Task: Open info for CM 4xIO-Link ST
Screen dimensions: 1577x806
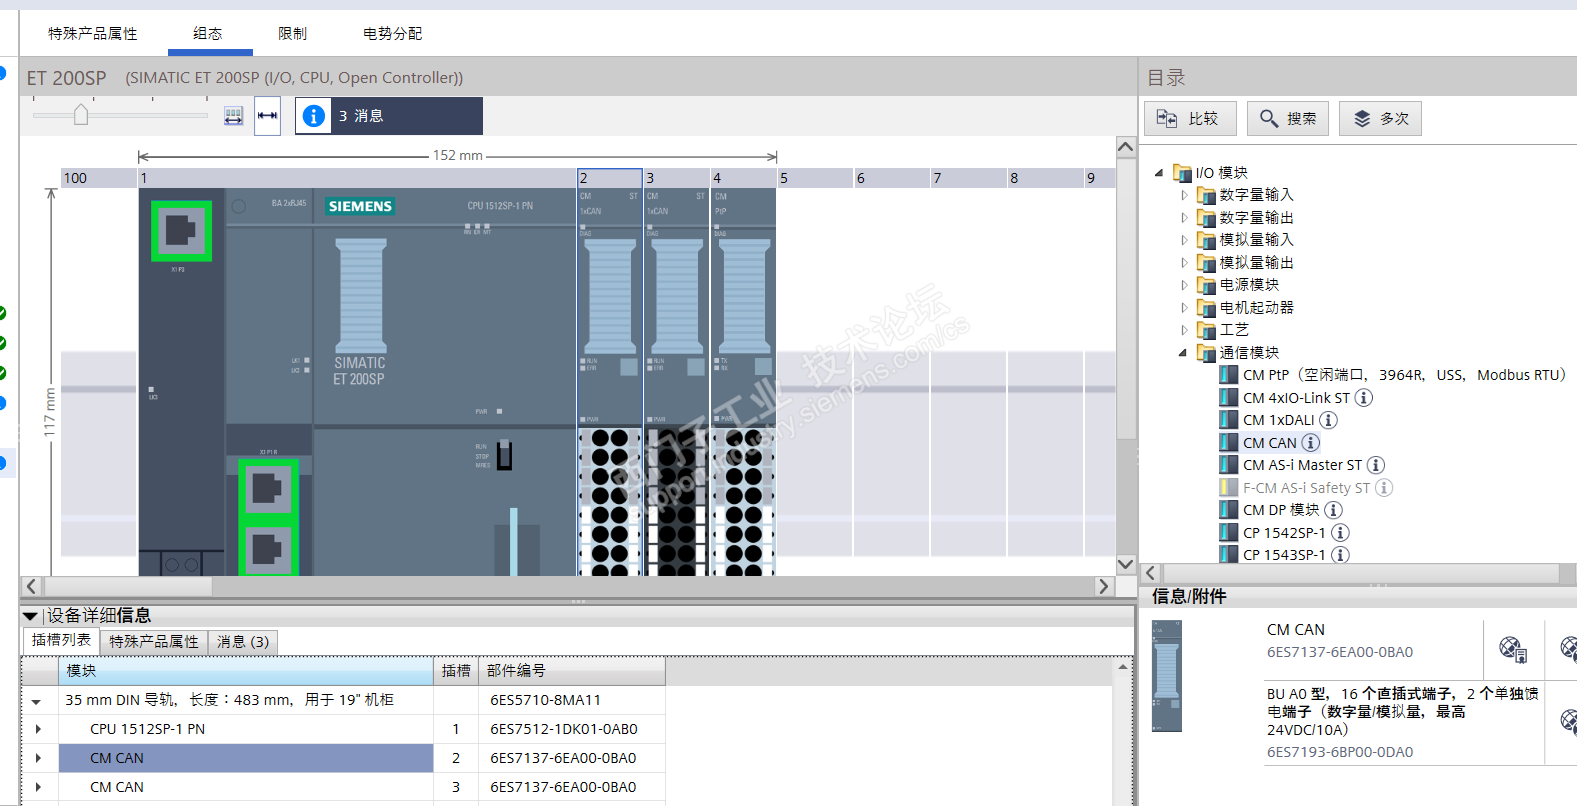Action: click(1363, 398)
